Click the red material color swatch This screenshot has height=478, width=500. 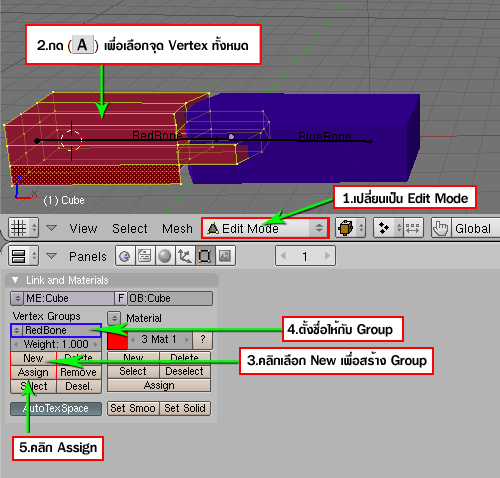tap(117, 339)
